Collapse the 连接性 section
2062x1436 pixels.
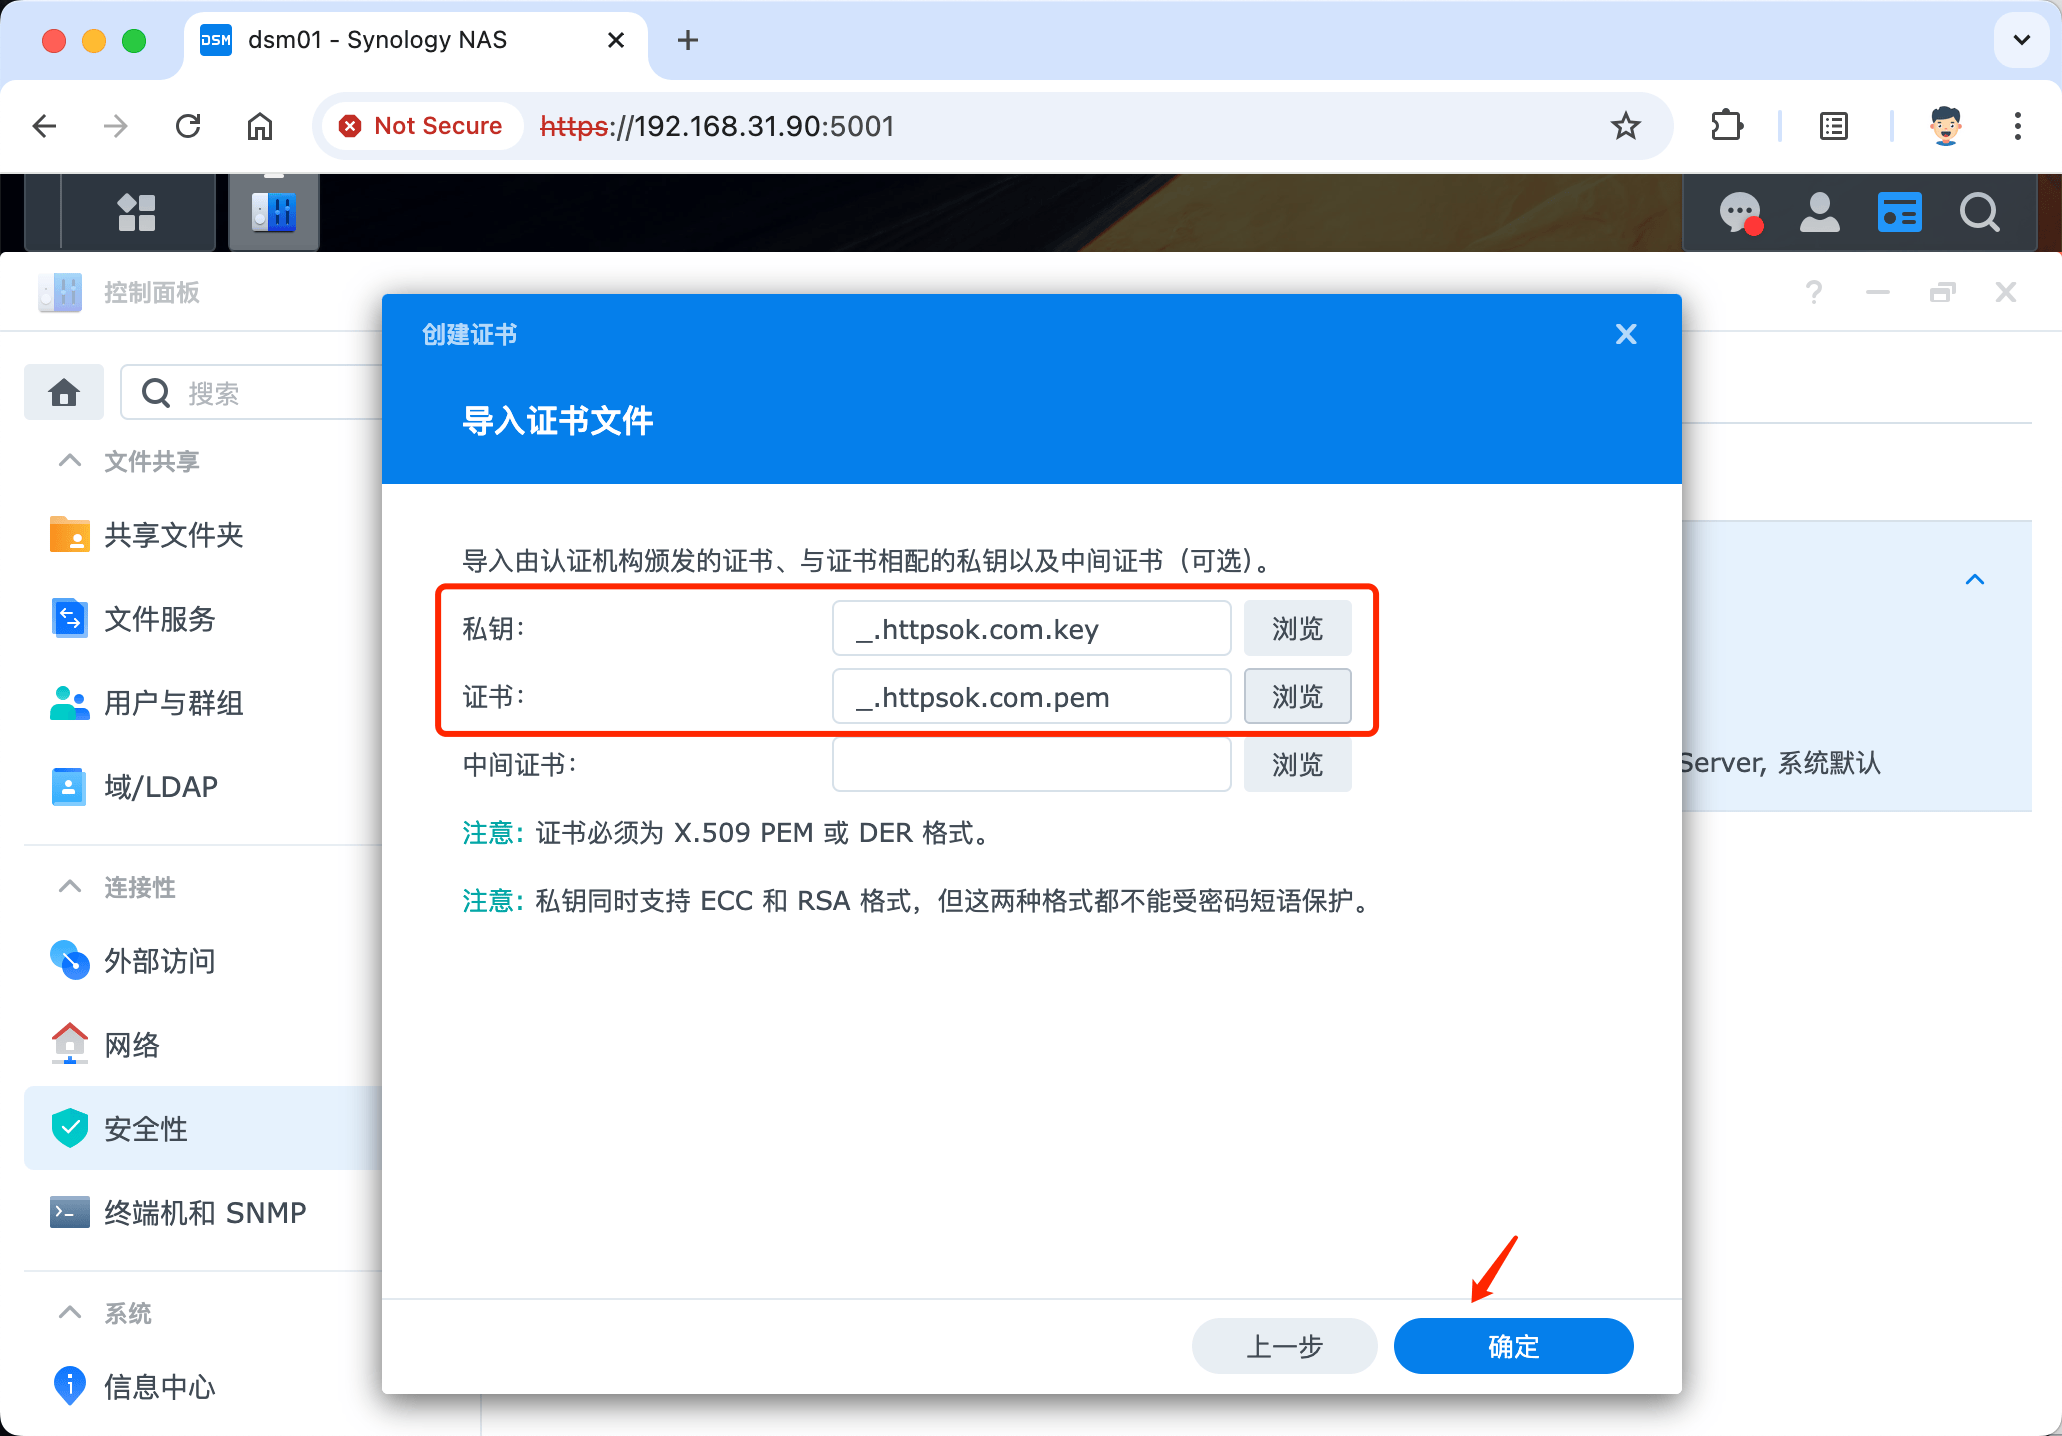coord(70,887)
